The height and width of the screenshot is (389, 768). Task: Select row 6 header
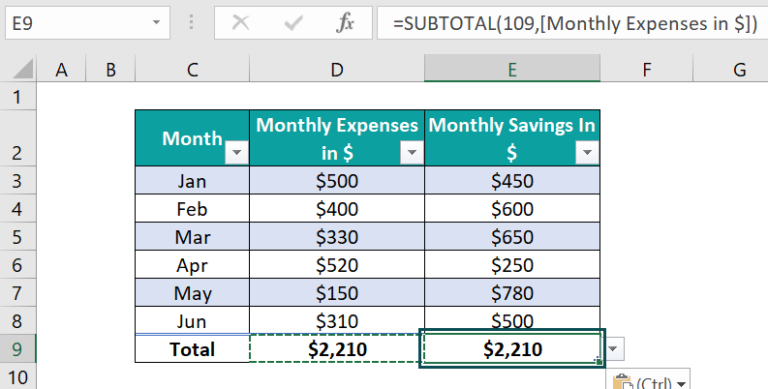(18, 265)
